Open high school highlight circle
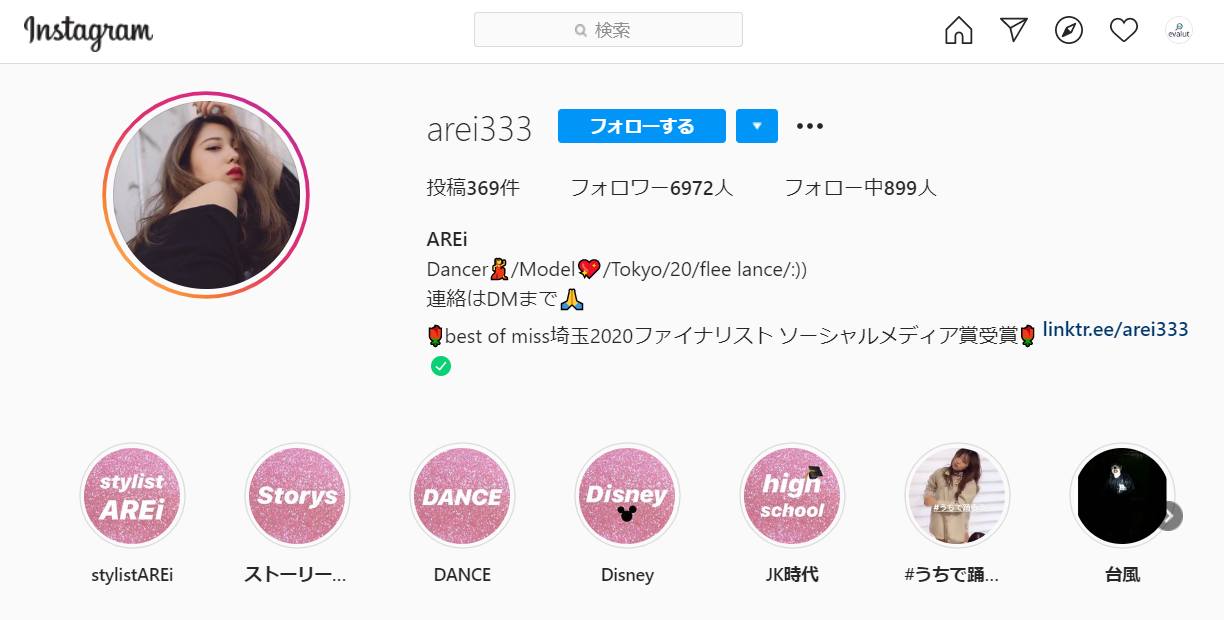This screenshot has width=1224, height=620. [x=792, y=496]
